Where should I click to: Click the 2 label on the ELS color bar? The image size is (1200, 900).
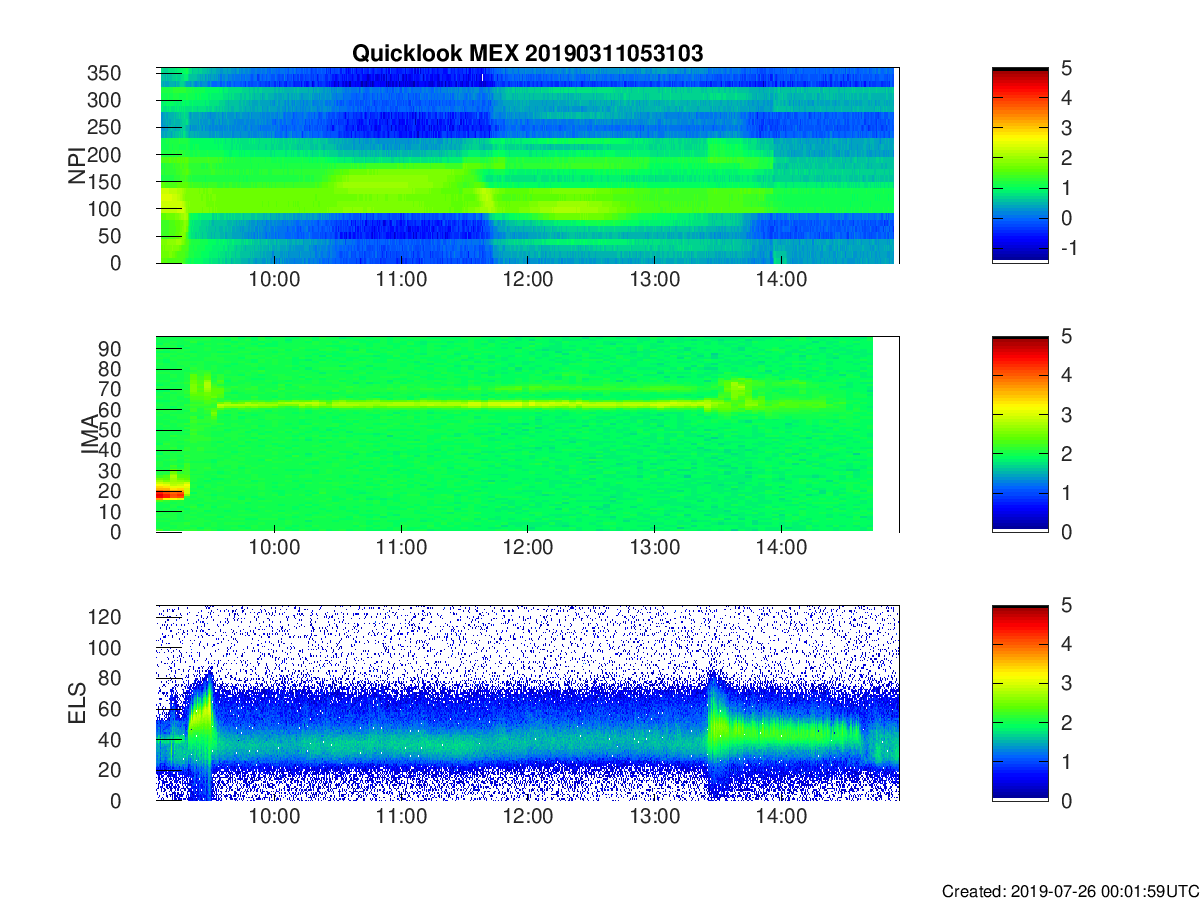click(1066, 722)
